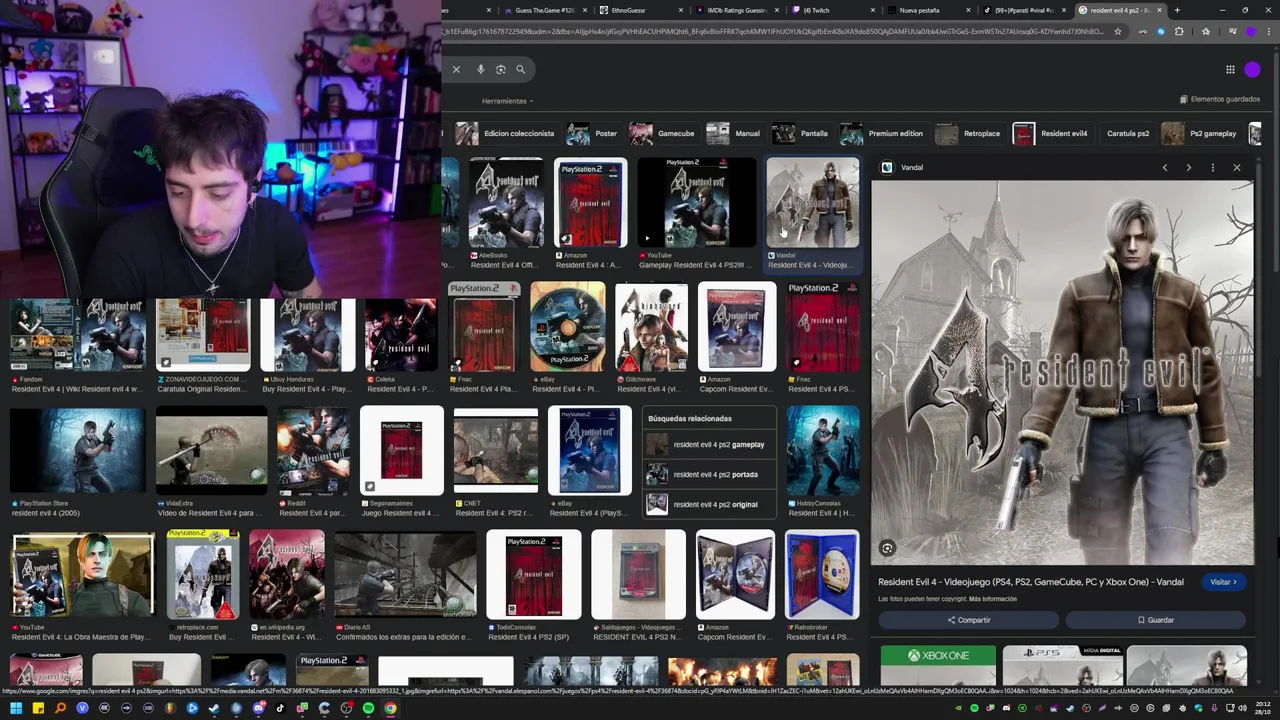Go to previous image in preview panel
The height and width of the screenshot is (720, 1280).
(1165, 167)
